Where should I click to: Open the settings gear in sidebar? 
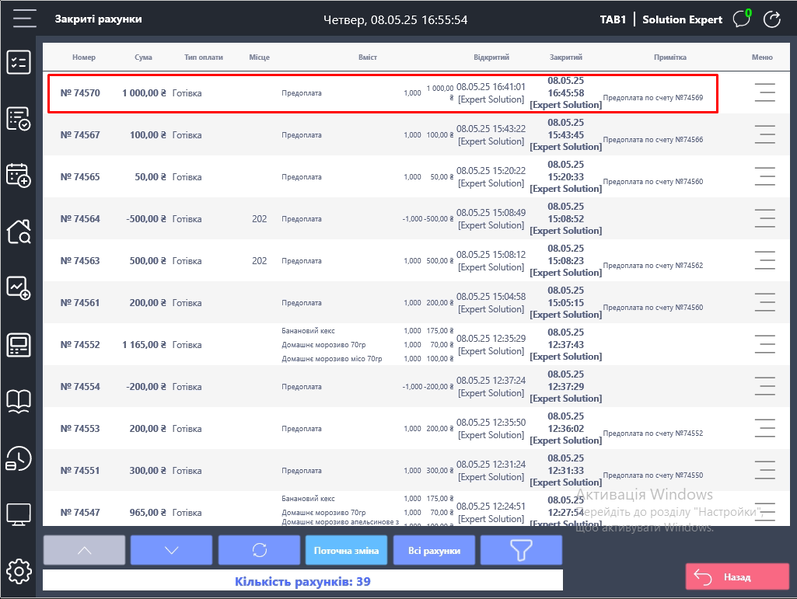[19, 571]
